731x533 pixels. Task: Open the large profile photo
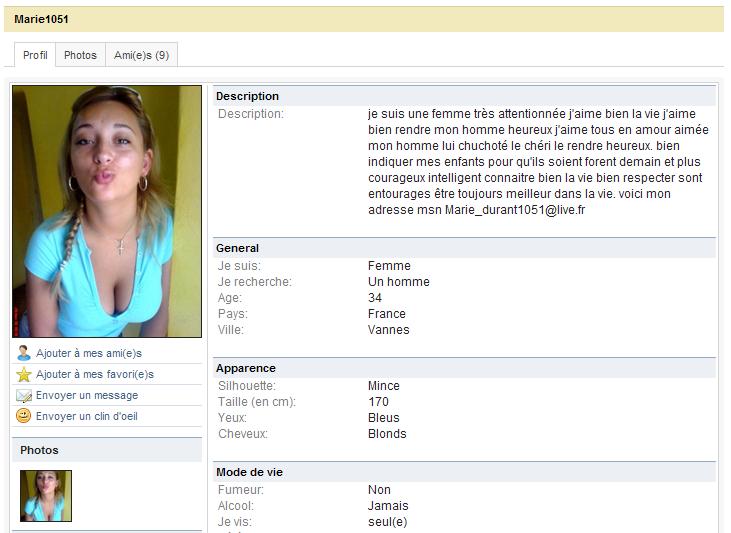pyautogui.click(x=107, y=211)
